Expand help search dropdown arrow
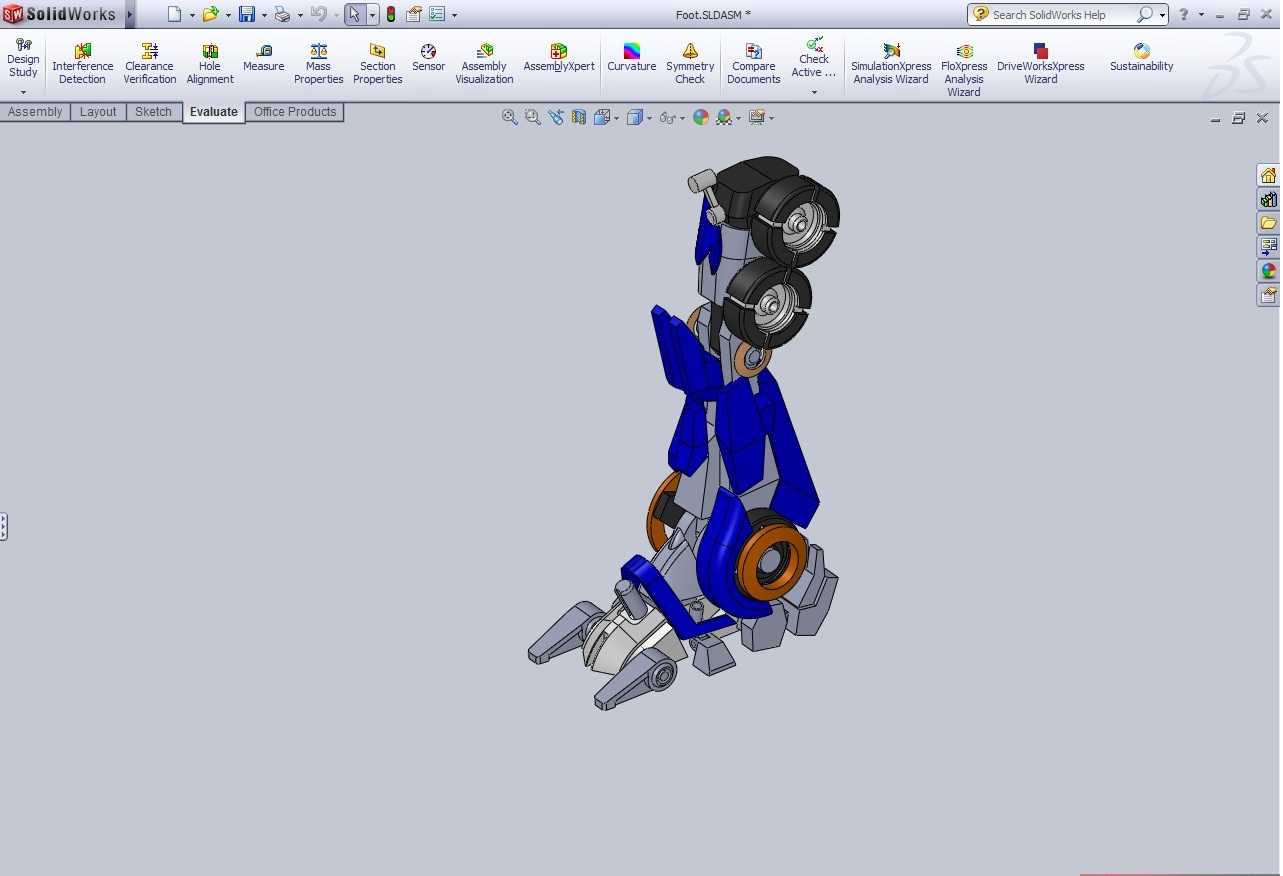 tap(1162, 15)
